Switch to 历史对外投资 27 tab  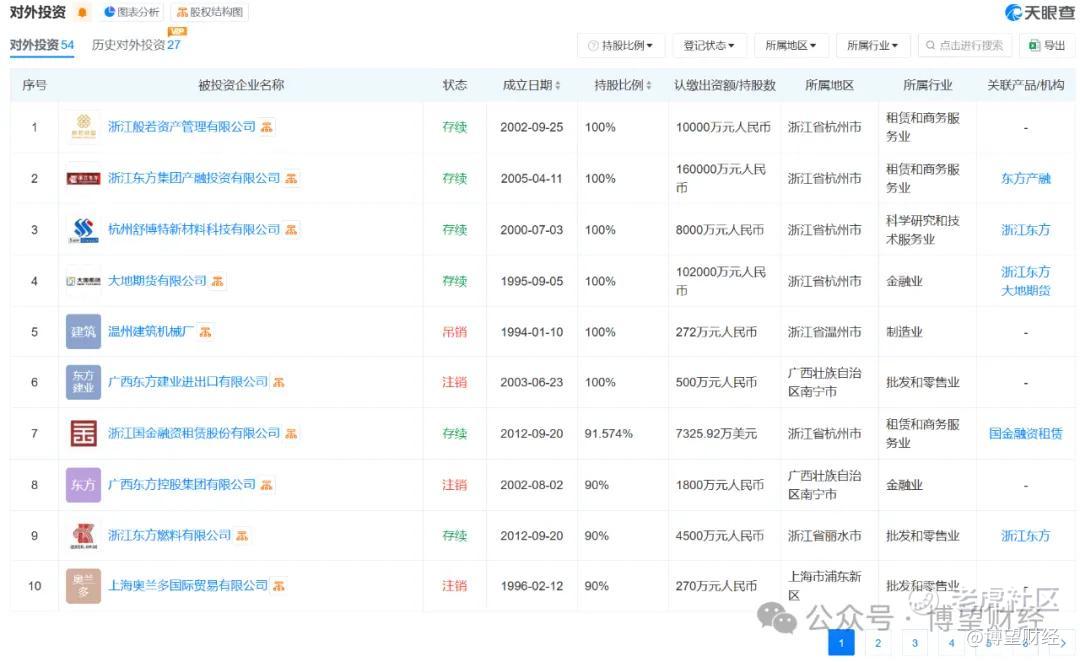[x=136, y=45]
